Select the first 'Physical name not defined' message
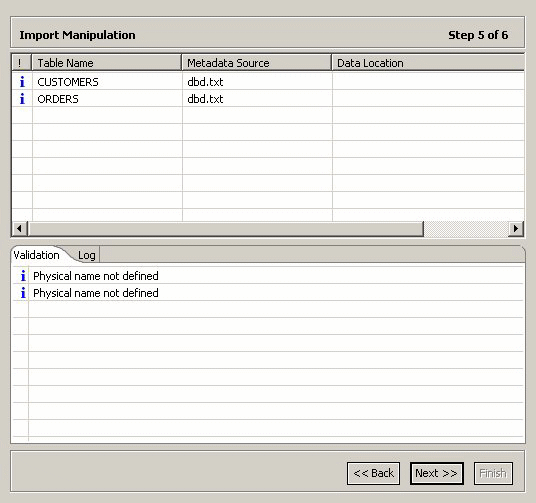Screen dimensions: 536x503 coord(96,276)
